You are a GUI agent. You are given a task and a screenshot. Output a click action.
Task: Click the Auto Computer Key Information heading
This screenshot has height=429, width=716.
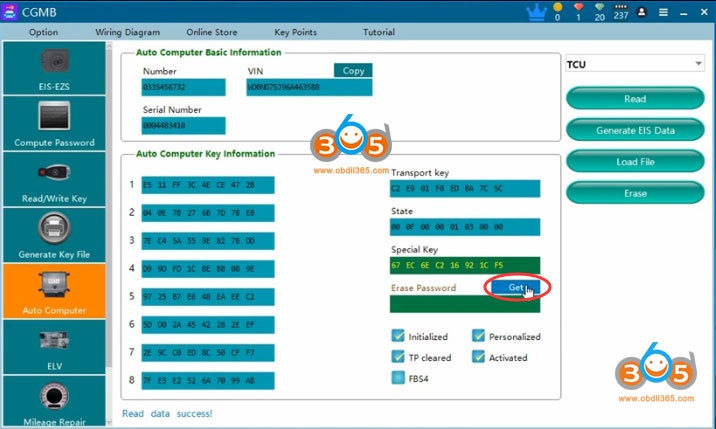coord(205,154)
